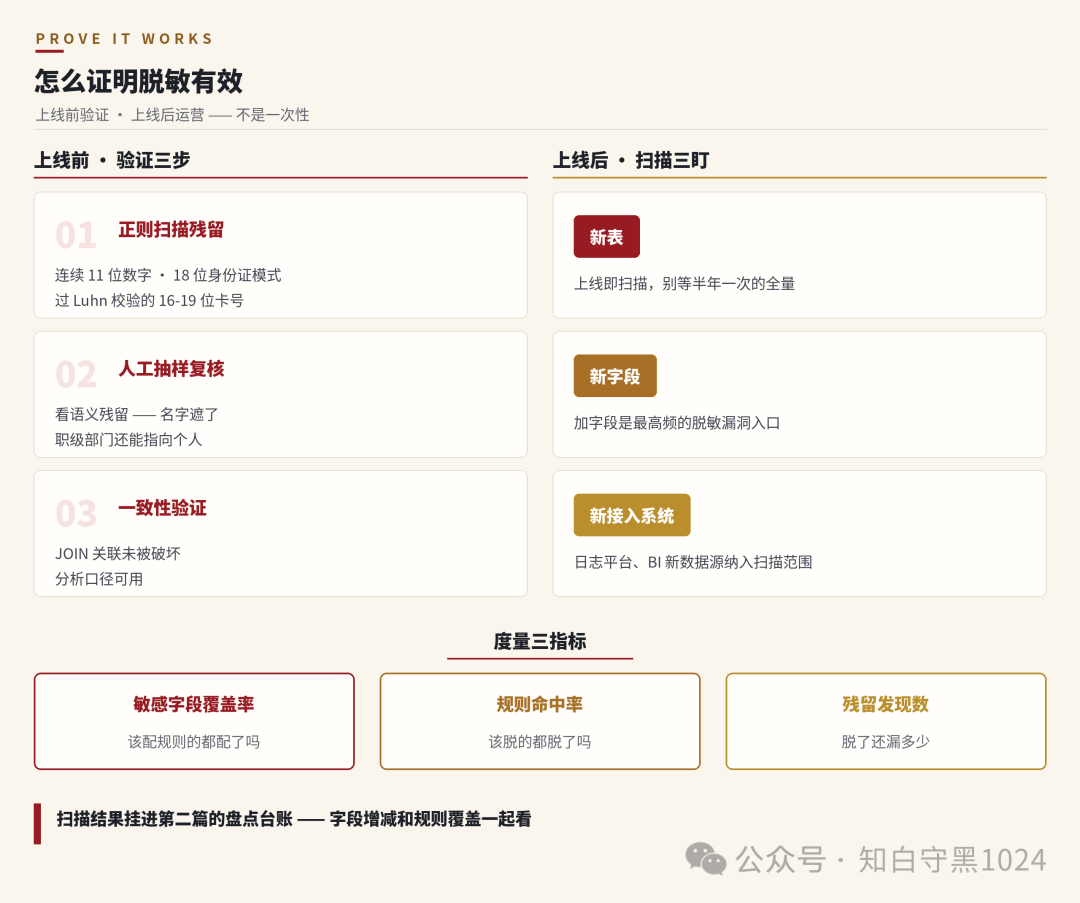Viewport: 1080px width, 903px height.
Task: Click the PROVE IT WORKS label
Action: point(125,39)
